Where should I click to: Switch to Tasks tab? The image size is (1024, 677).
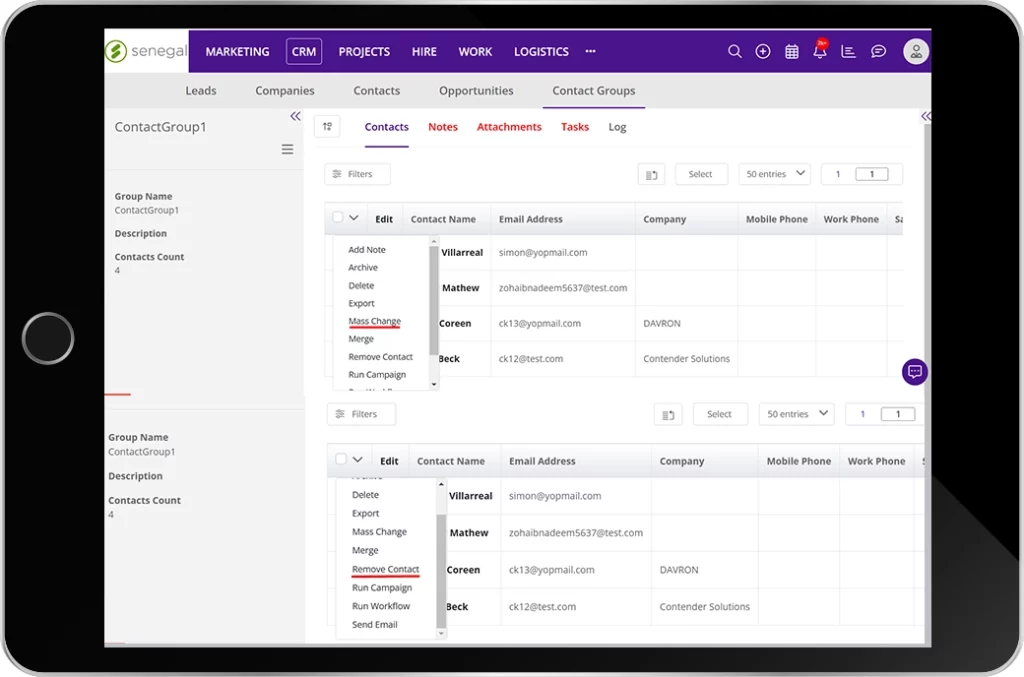(575, 127)
